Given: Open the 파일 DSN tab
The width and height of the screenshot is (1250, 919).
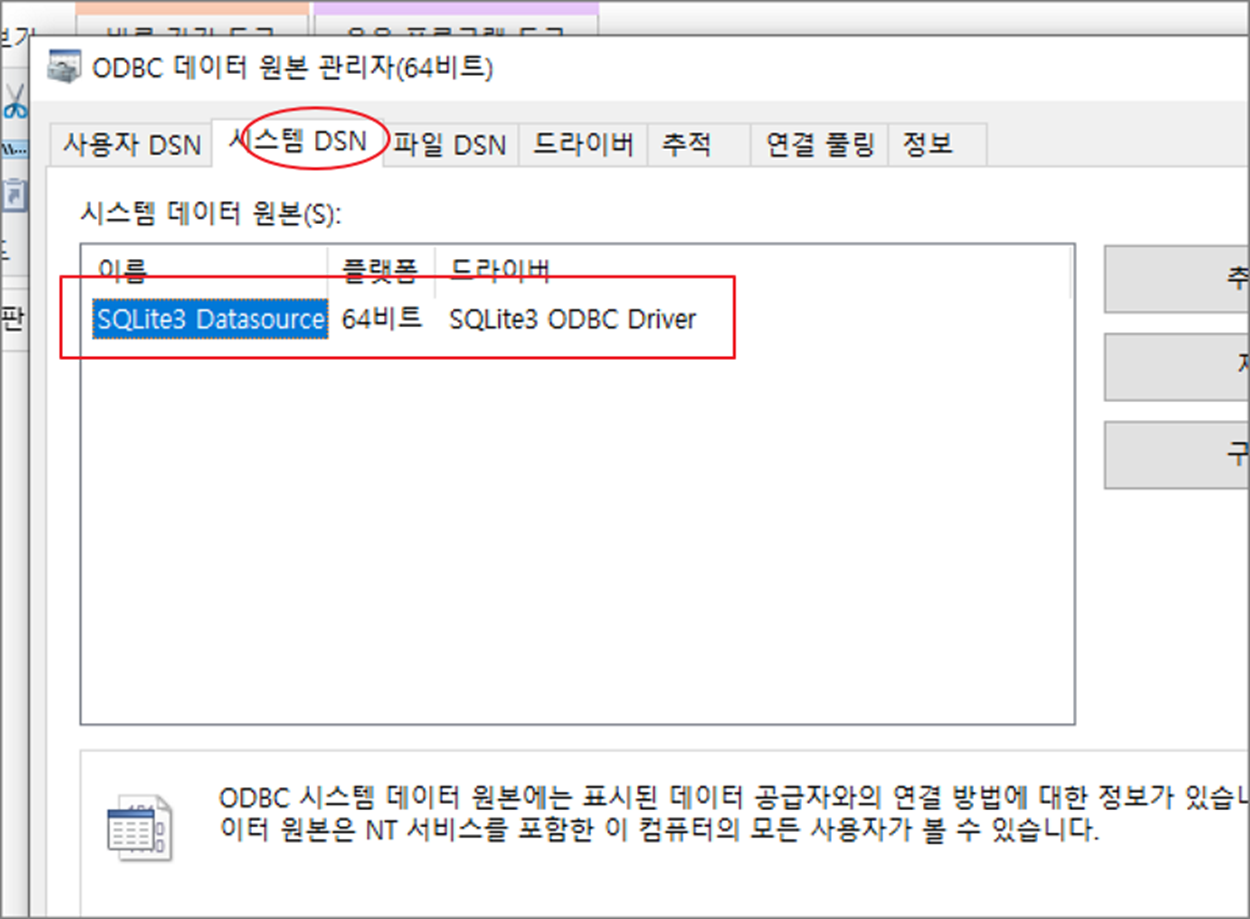Looking at the screenshot, I should point(449,146).
